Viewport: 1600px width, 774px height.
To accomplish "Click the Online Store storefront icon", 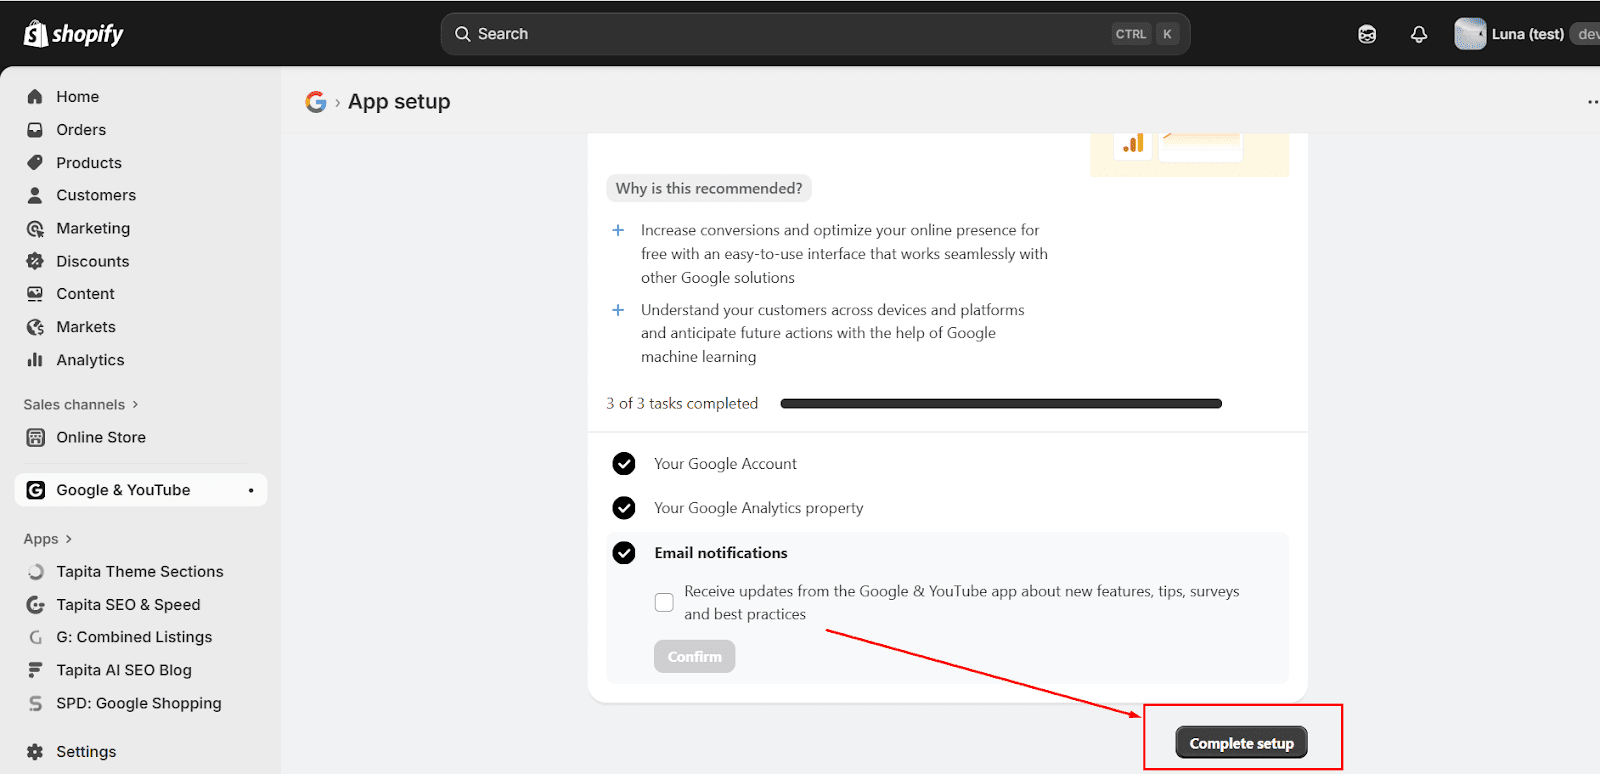I will click(35, 437).
